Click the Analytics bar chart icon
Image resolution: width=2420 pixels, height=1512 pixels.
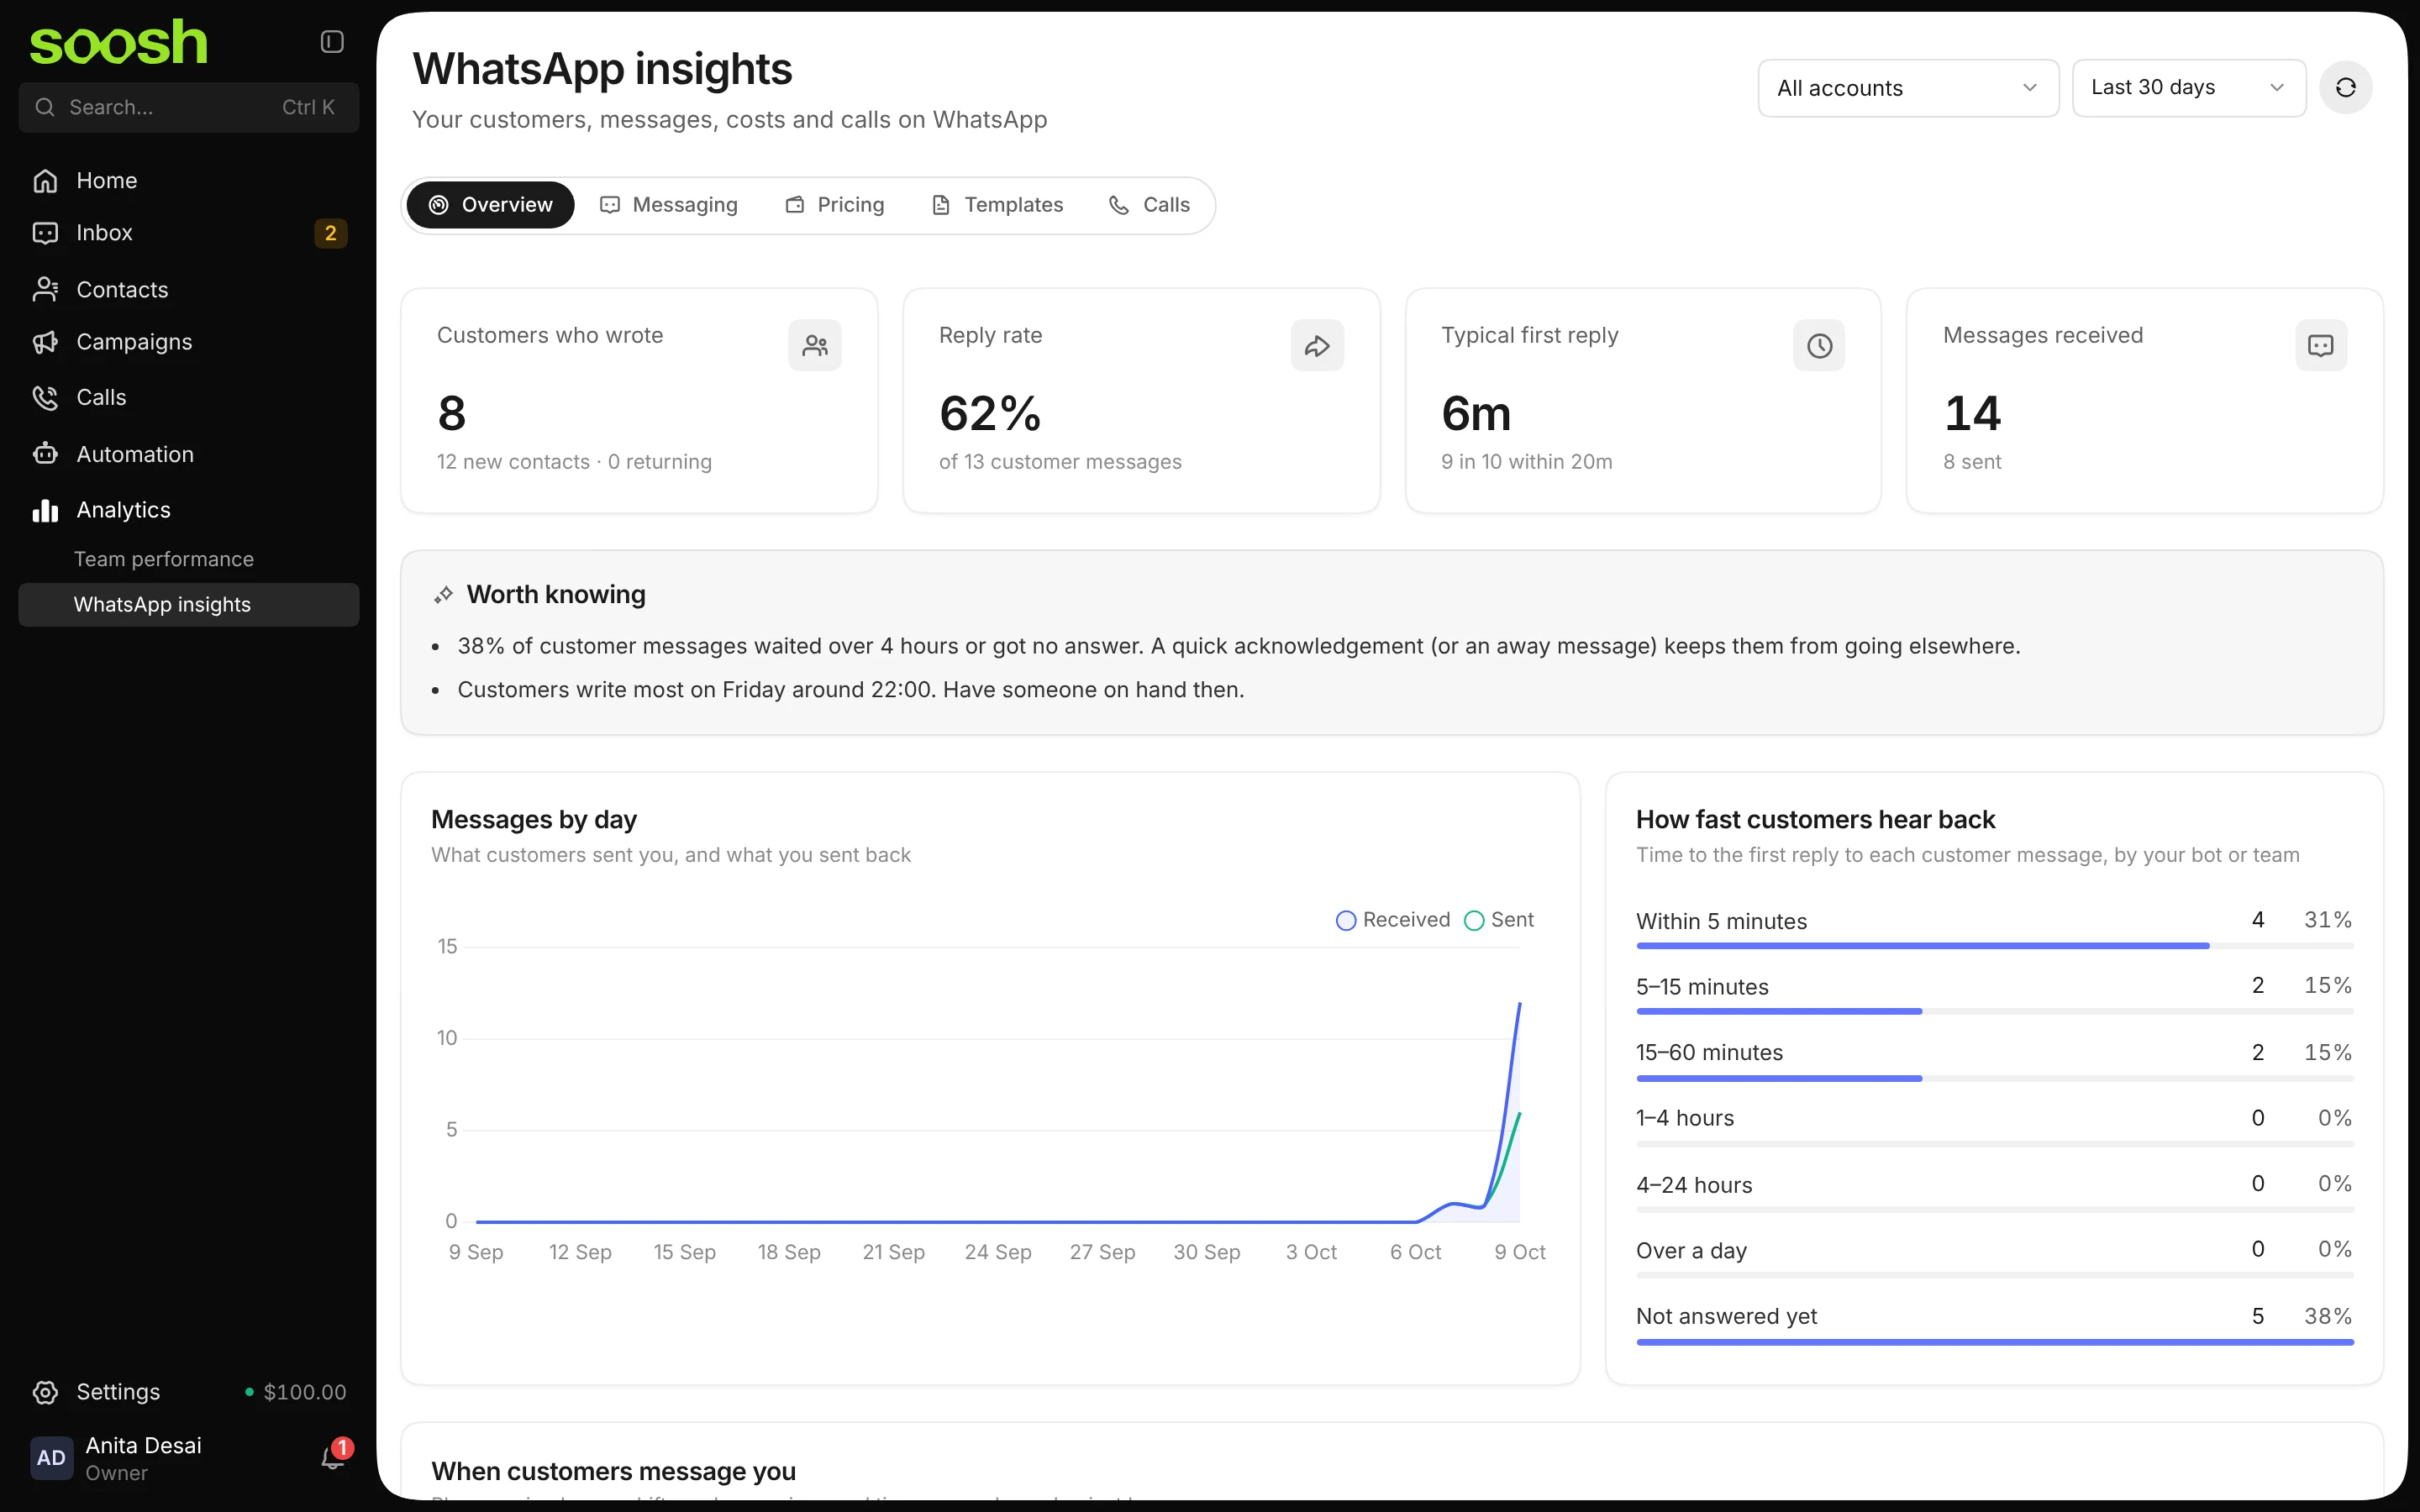[45, 510]
